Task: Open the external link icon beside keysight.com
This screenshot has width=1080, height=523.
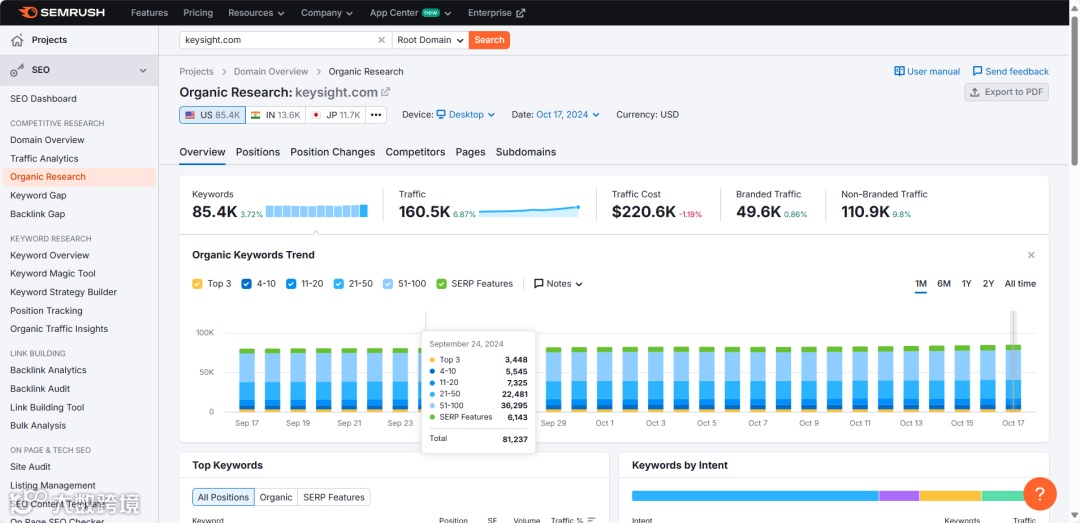Action: pos(386,92)
